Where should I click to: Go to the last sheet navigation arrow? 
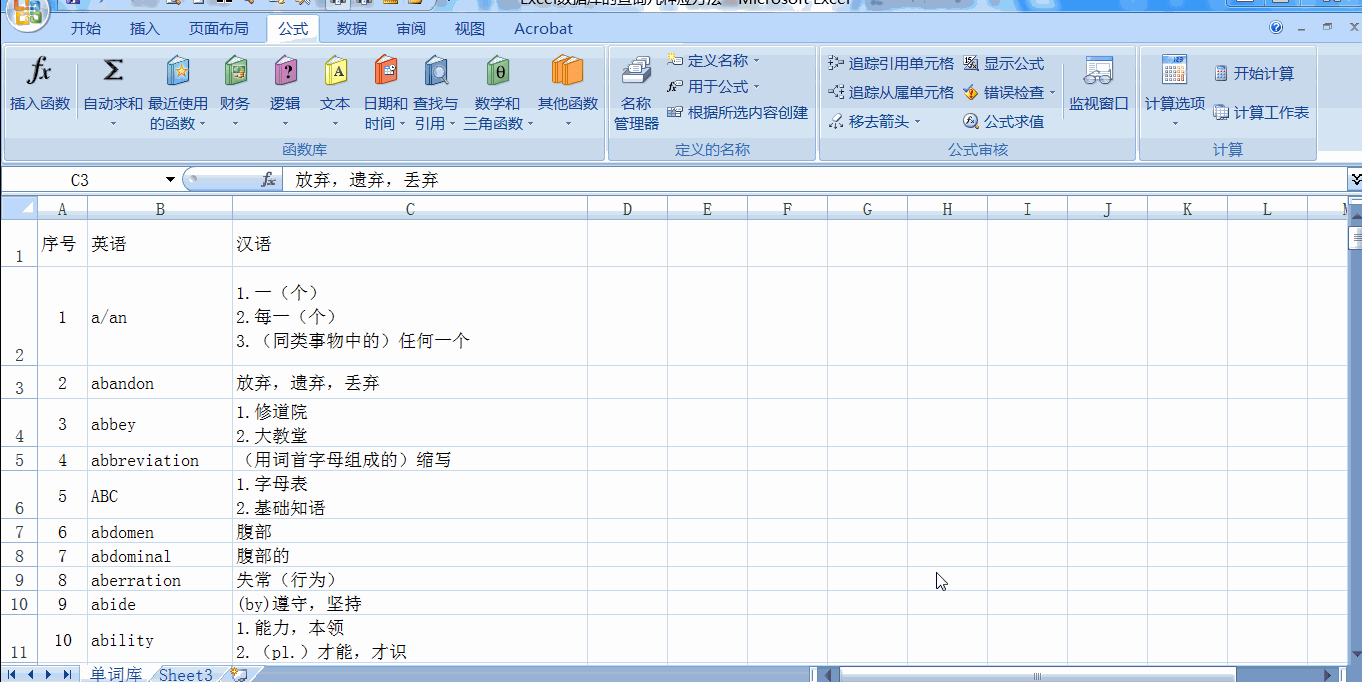click(x=66, y=675)
